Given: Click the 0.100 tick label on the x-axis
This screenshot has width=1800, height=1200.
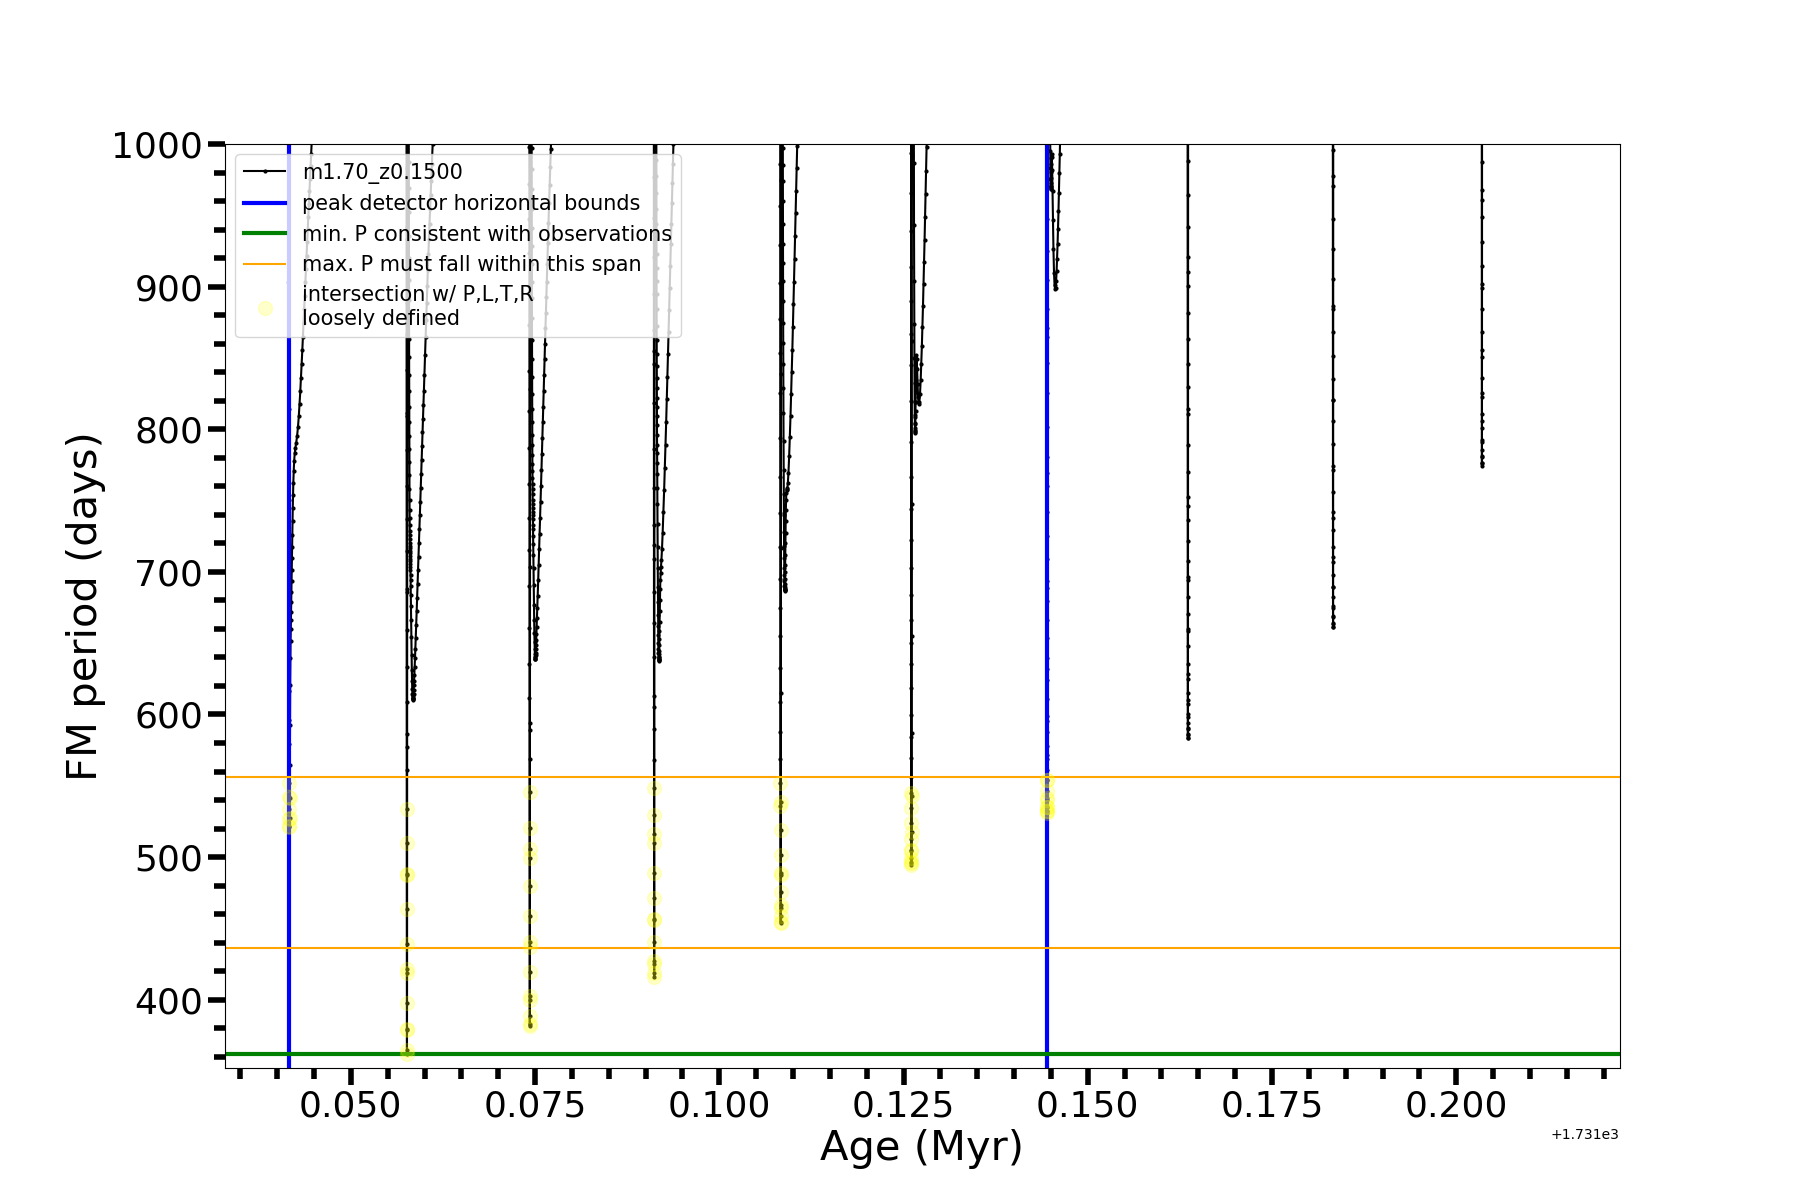Looking at the screenshot, I should pyautogui.click(x=719, y=1105).
